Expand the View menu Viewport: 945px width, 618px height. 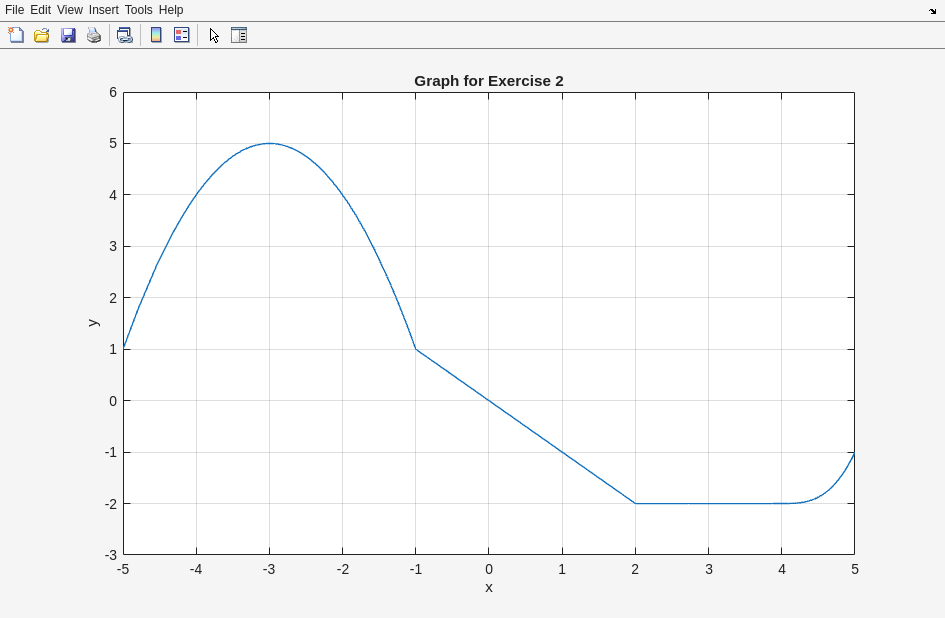pyautogui.click(x=70, y=10)
